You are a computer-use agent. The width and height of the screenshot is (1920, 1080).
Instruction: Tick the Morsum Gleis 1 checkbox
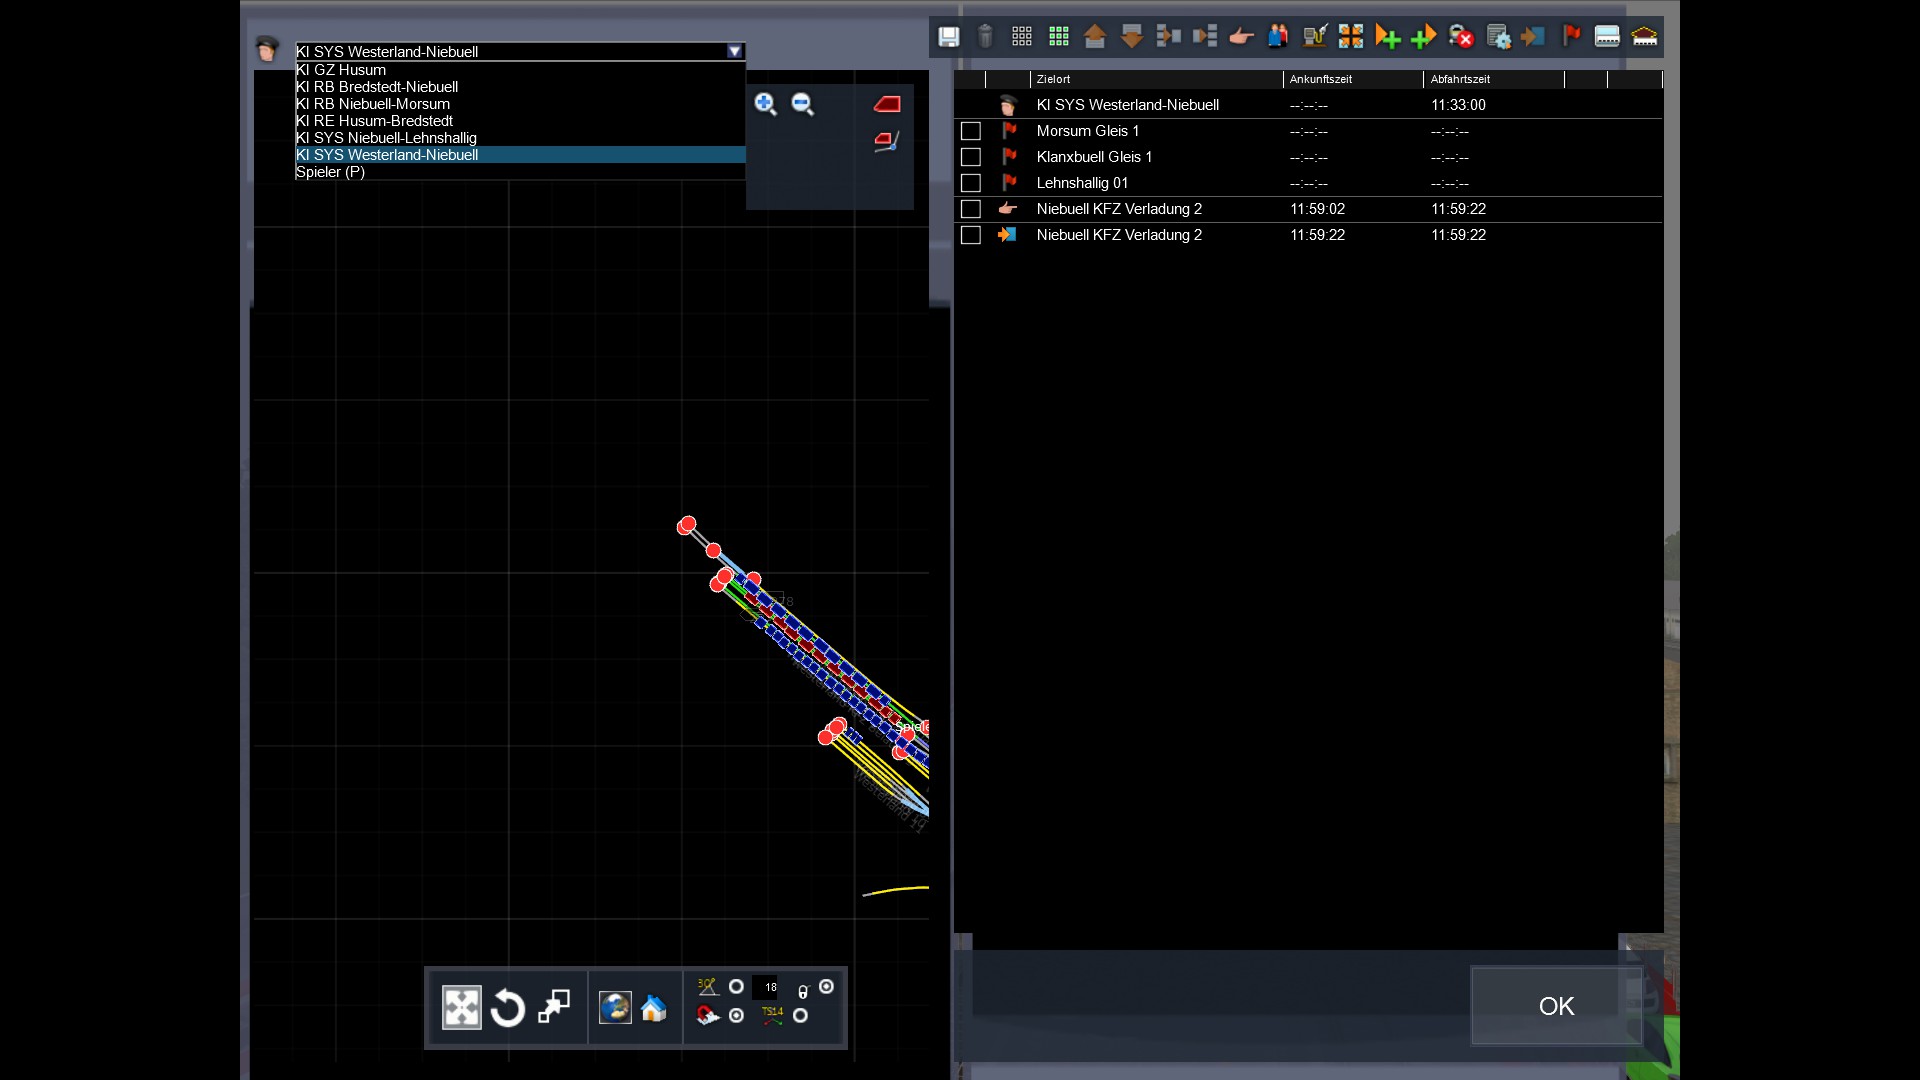(970, 131)
